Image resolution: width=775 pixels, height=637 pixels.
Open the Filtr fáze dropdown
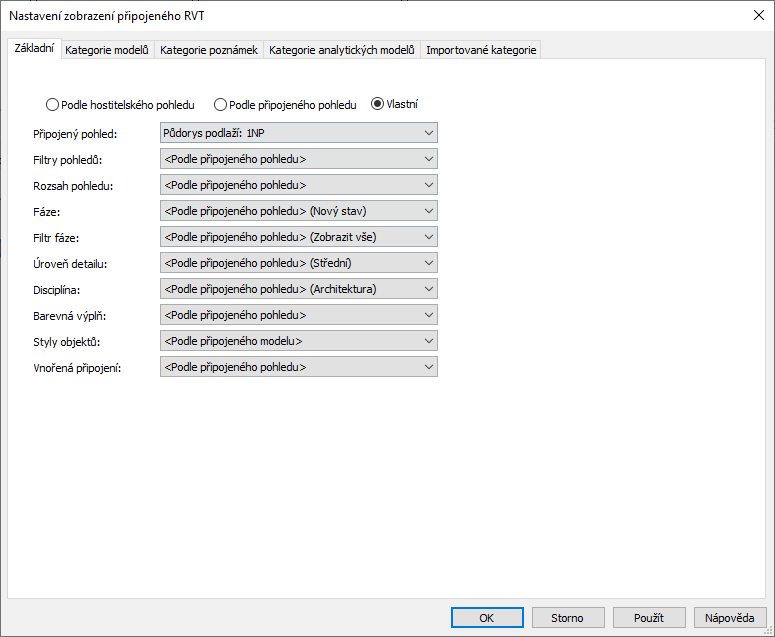tap(298, 237)
